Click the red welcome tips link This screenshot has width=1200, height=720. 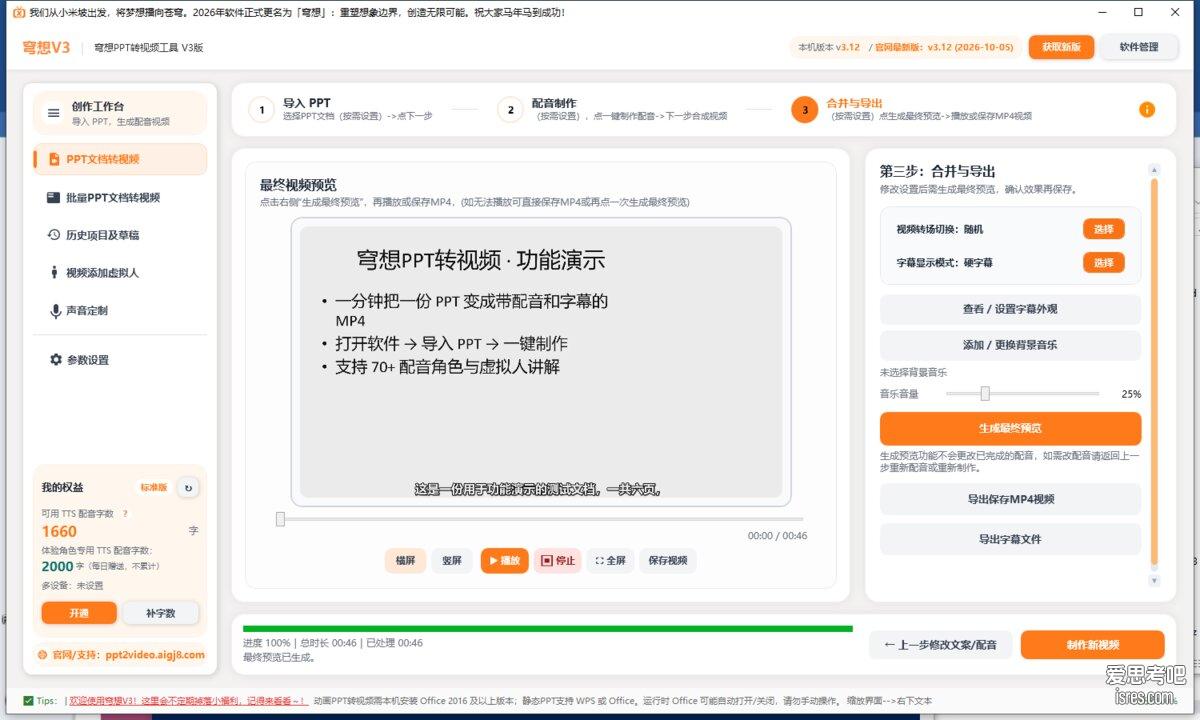188,701
